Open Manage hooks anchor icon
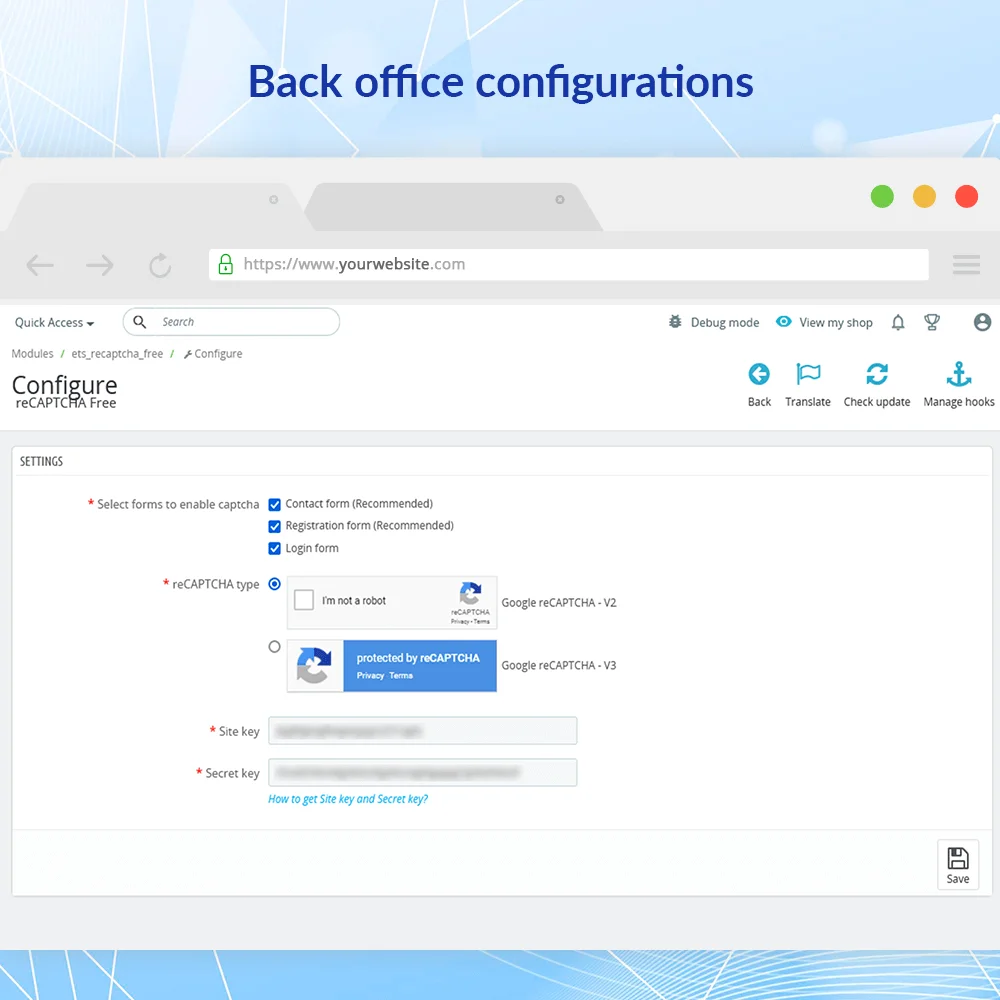1000x1000 pixels. [x=958, y=375]
